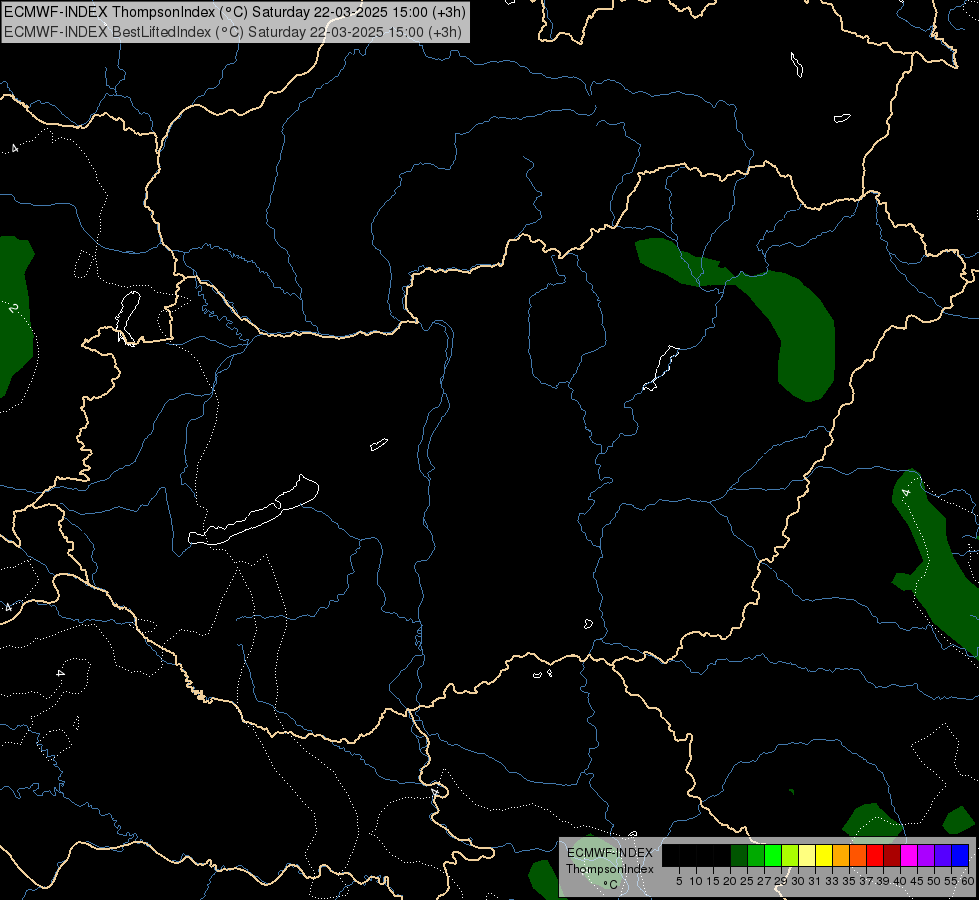Click the dark green 20–25 legend swatch
The width and height of the screenshot is (979, 900).
(739, 855)
